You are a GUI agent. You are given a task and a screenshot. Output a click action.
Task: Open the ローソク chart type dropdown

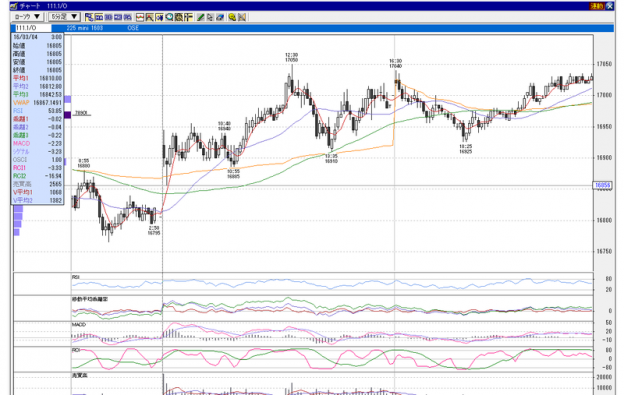pyautogui.click(x=27, y=17)
